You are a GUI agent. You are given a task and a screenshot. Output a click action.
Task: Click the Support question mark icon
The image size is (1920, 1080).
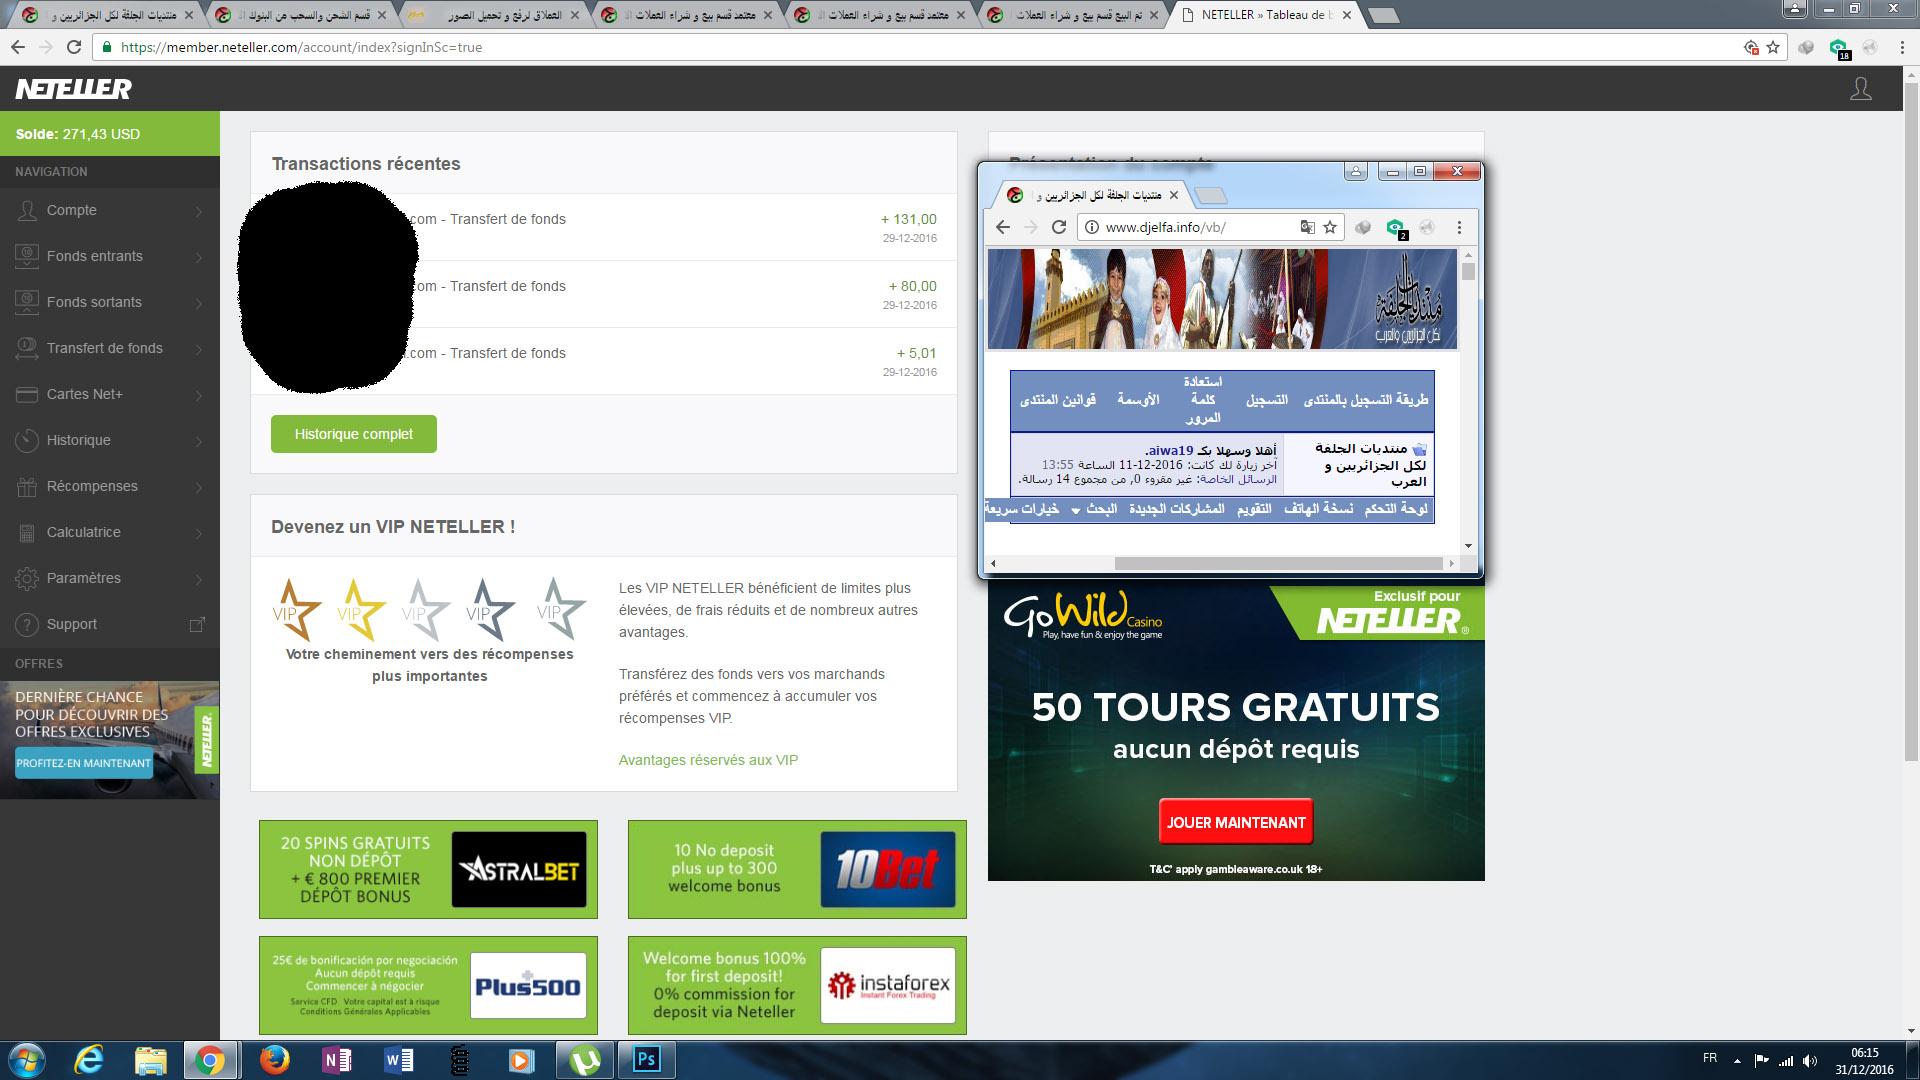27,624
